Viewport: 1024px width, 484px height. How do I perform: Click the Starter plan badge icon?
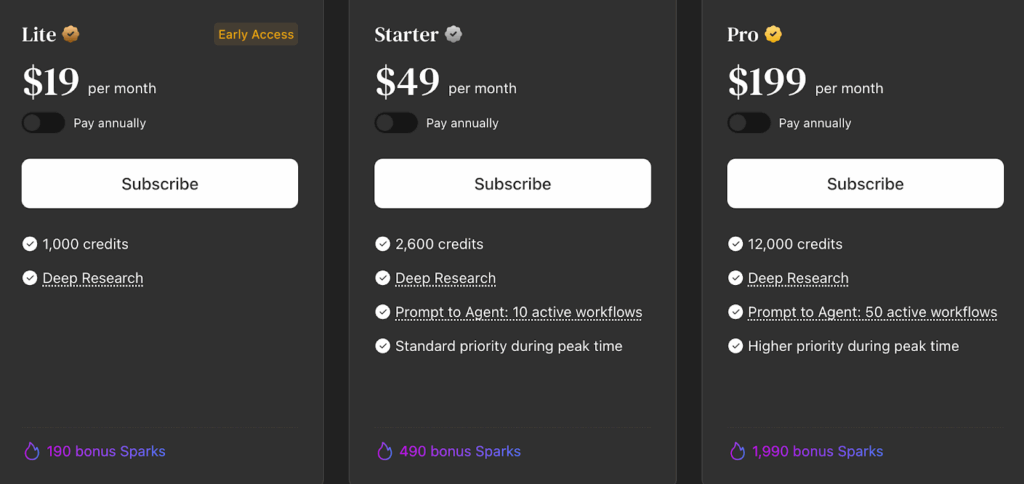click(x=454, y=34)
